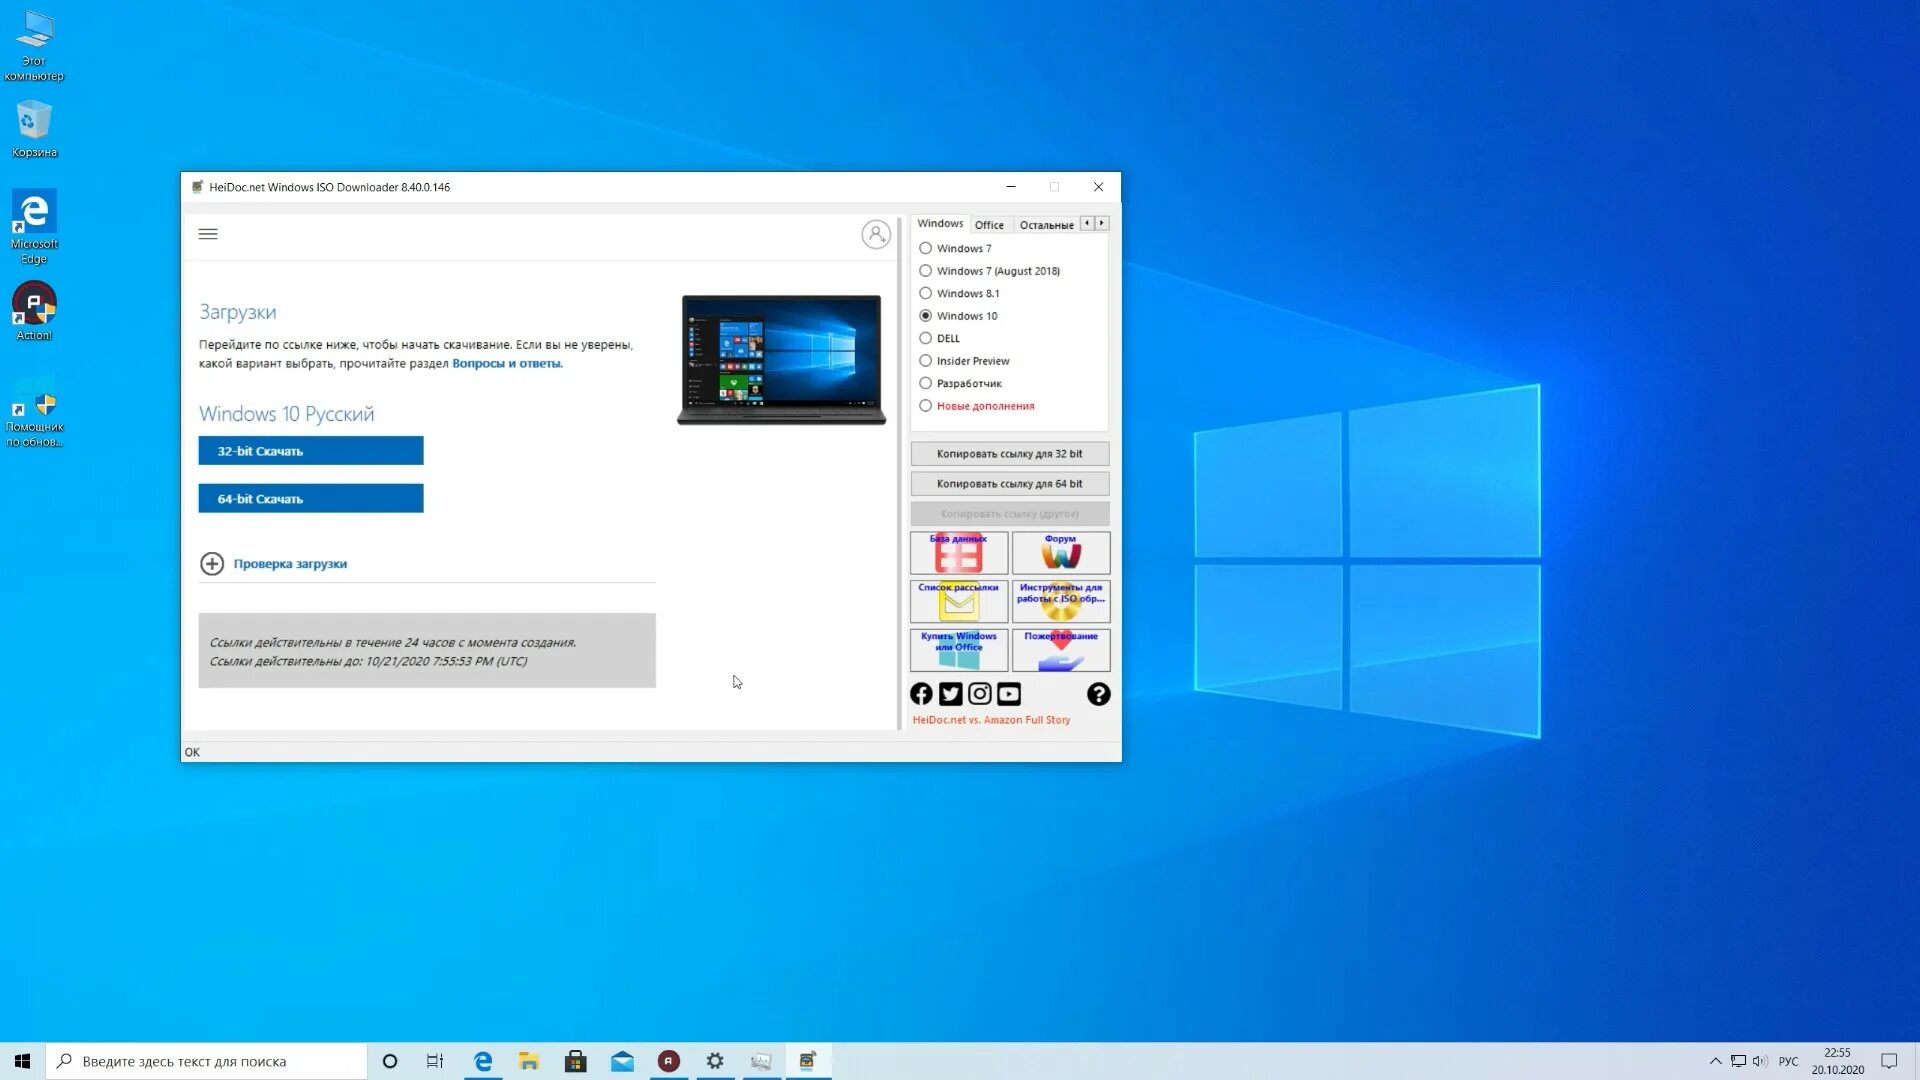Click the Windows tab at the top

(x=939, y=223)
